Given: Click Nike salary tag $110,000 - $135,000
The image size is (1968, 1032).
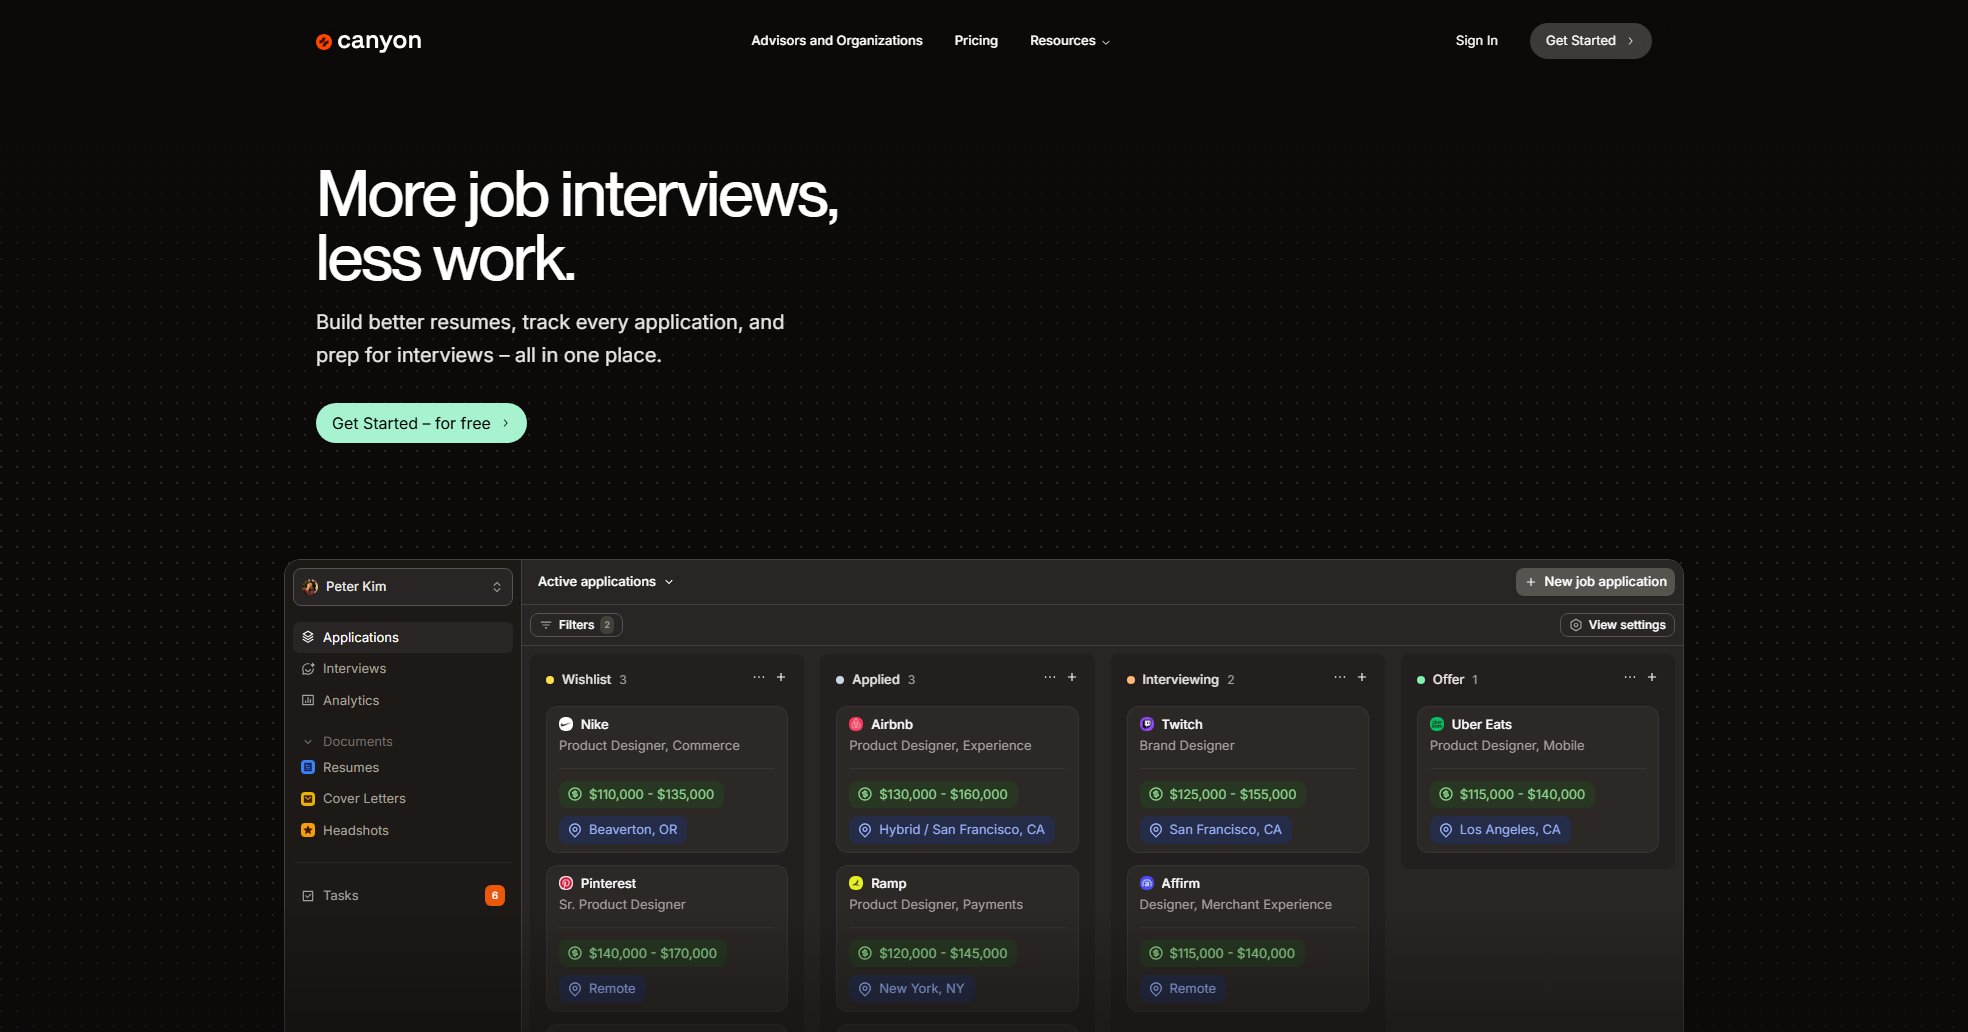Looking at the screenshot, I should point(641,794).
